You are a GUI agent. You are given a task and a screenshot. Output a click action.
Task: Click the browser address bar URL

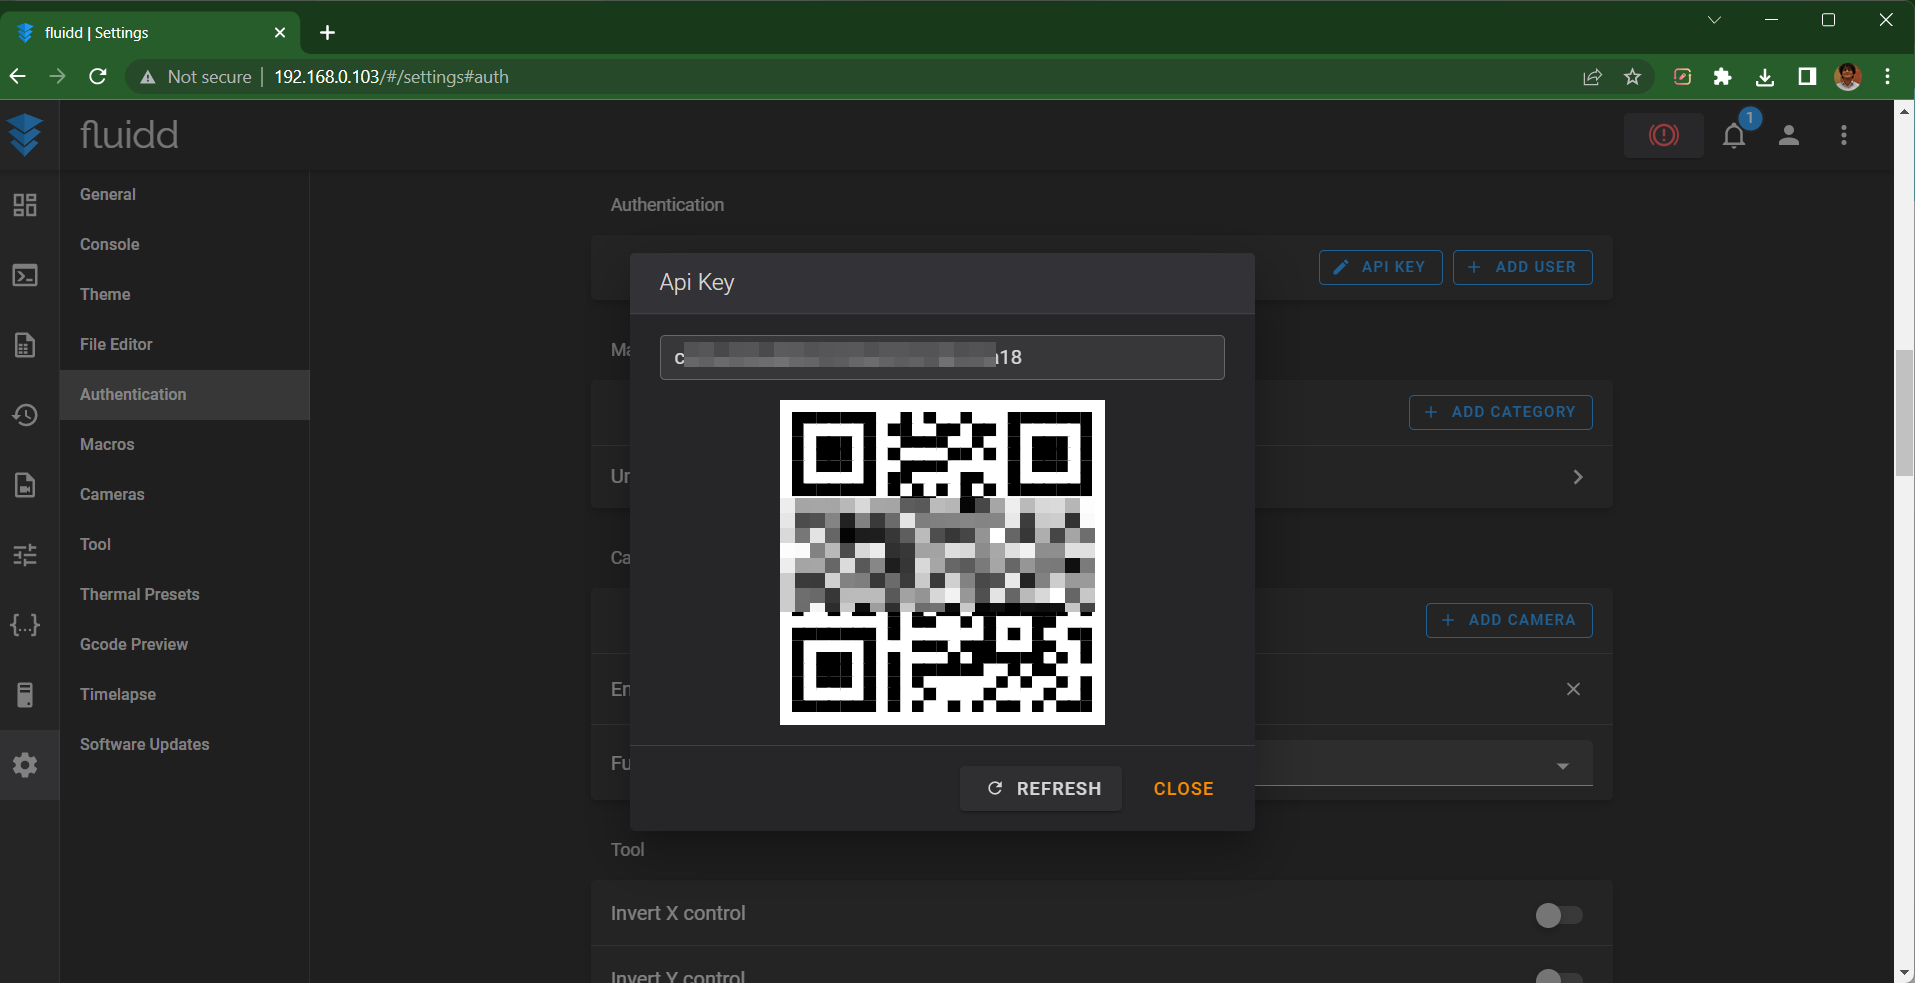click(x=391, y=77)
